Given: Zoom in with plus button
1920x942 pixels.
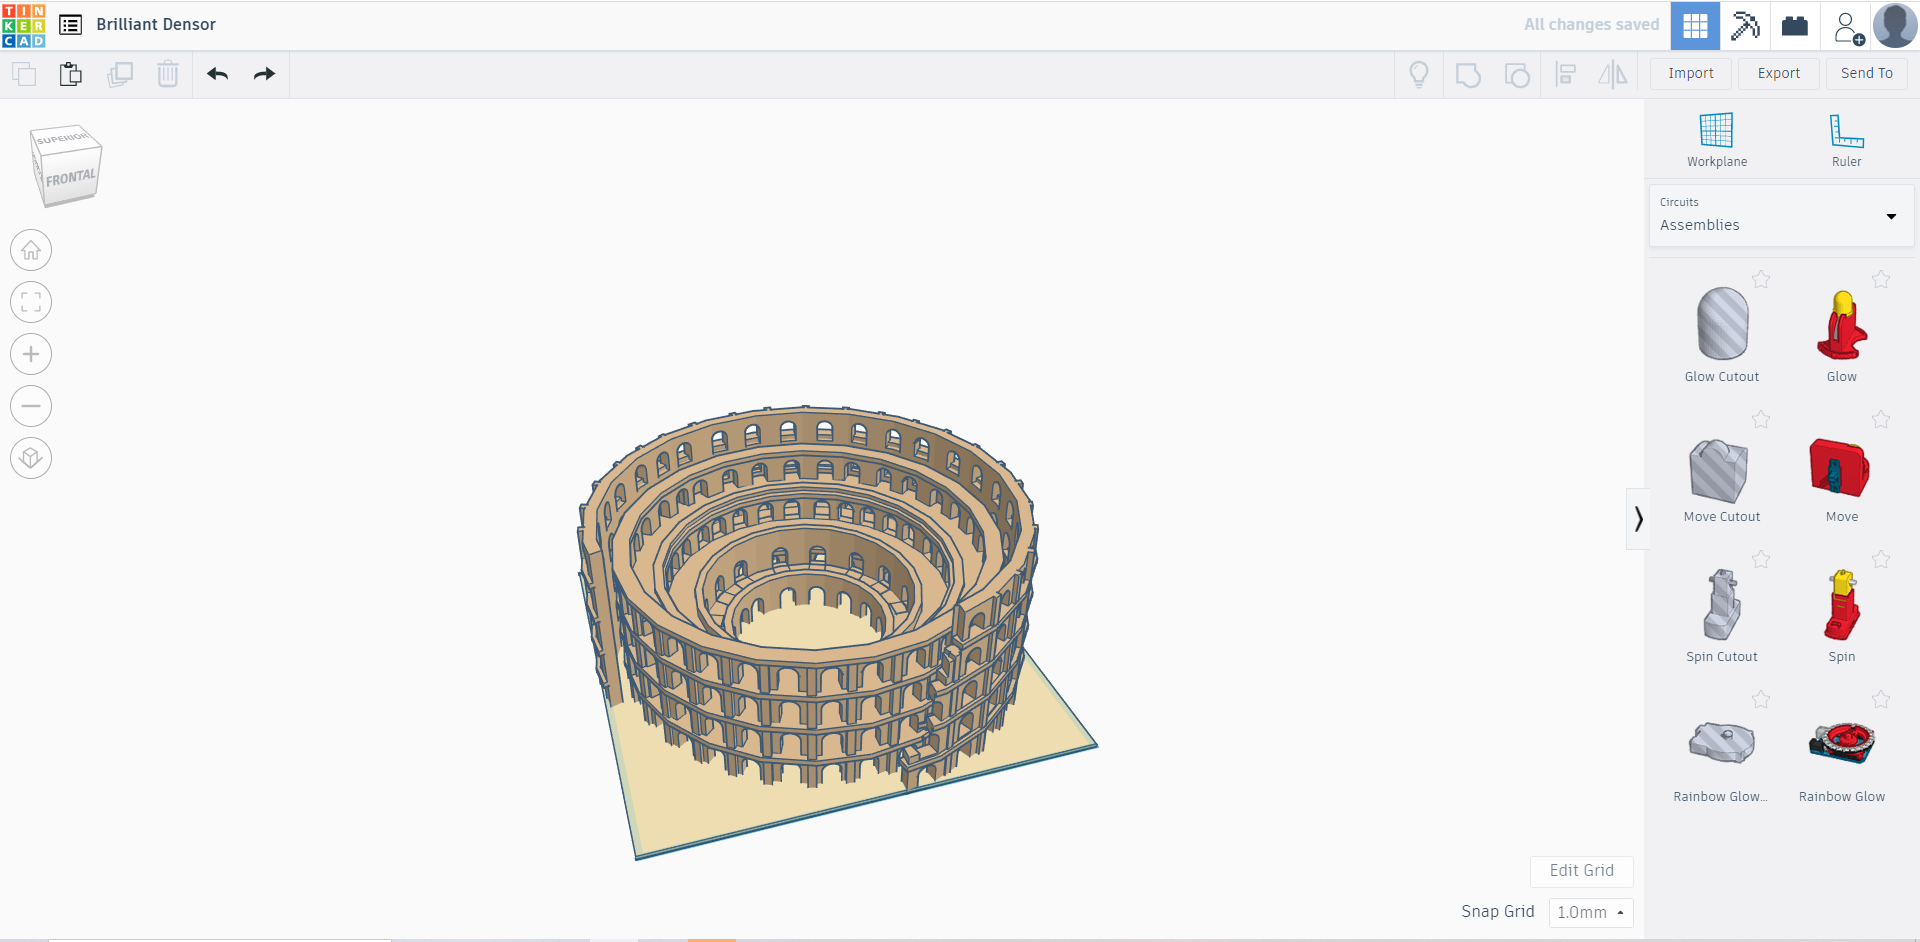Looking at the screenshot, I should (x=31, y=354).
